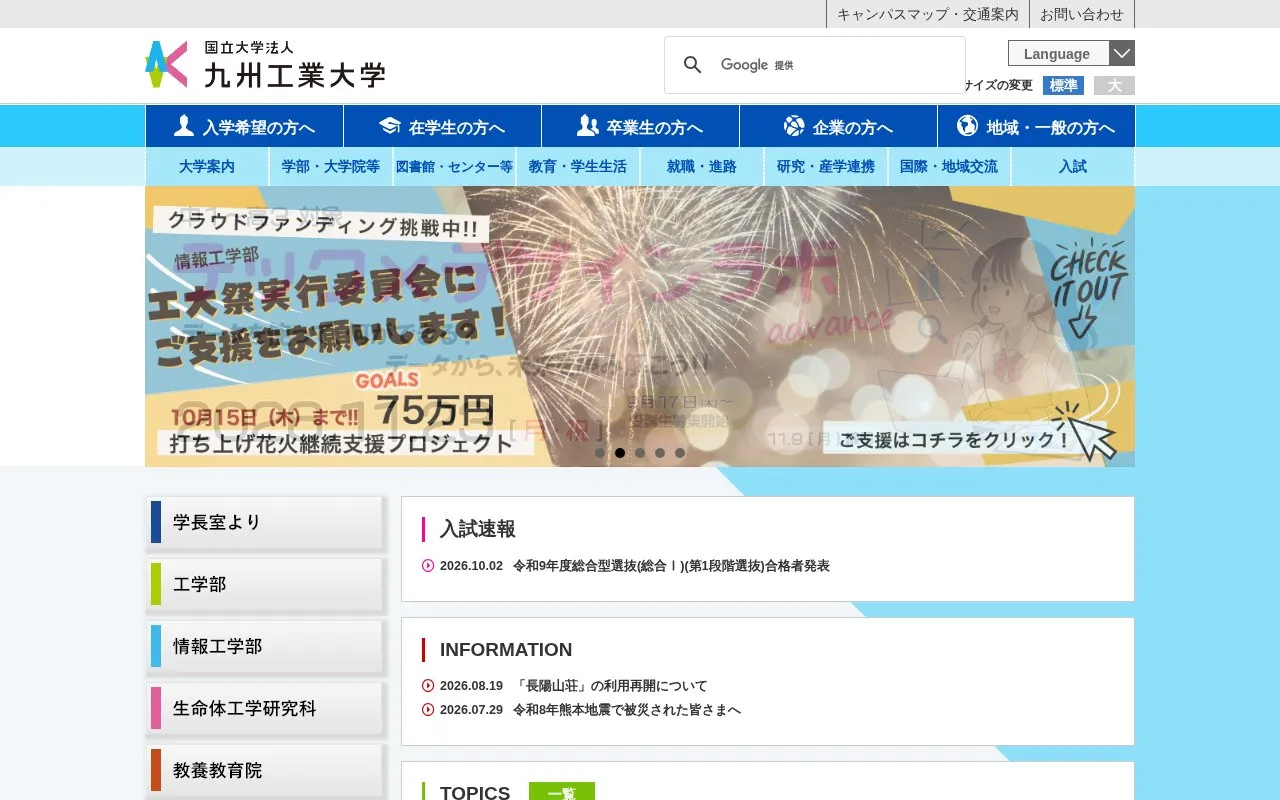The width and height of the screenshot is (1280, 800).
Task: Open 令和9年度総合型選抜 合格者発表 news link
Action: [x=671, y=566]
